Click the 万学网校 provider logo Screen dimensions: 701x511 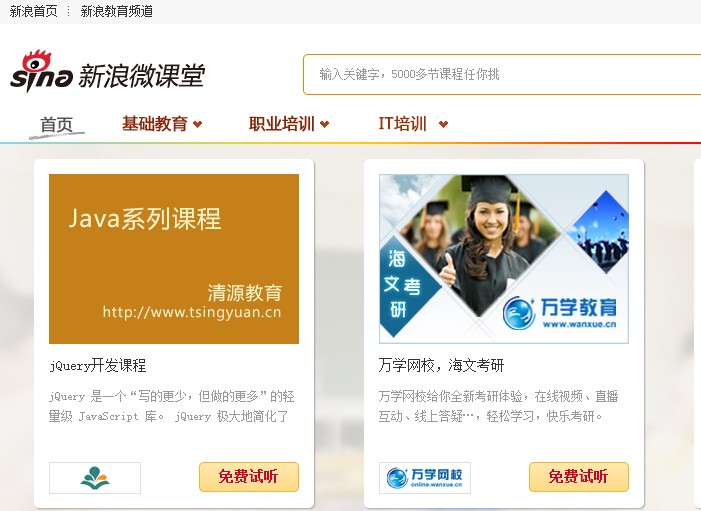pos(425,478)
